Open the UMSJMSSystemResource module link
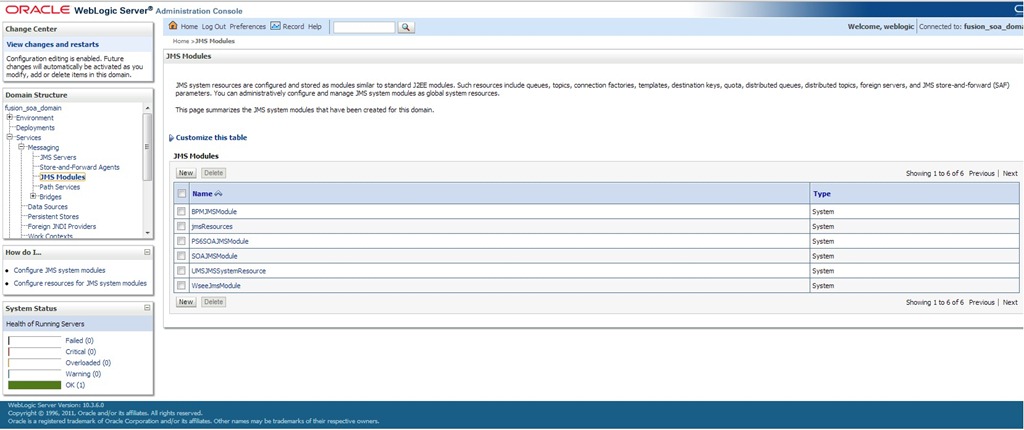 [x=228, y=271]
